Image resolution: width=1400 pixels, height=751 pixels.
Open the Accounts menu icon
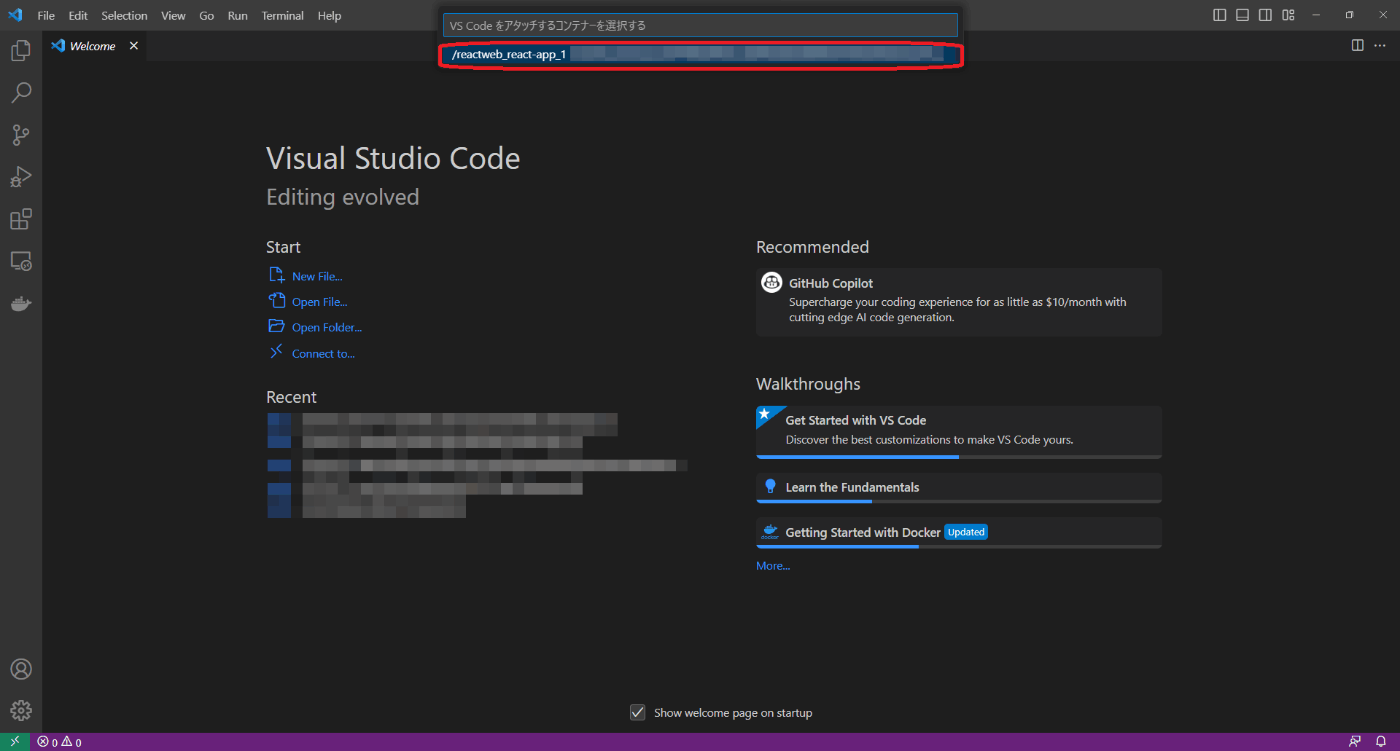pyautogui.click(x=21, y=669)
